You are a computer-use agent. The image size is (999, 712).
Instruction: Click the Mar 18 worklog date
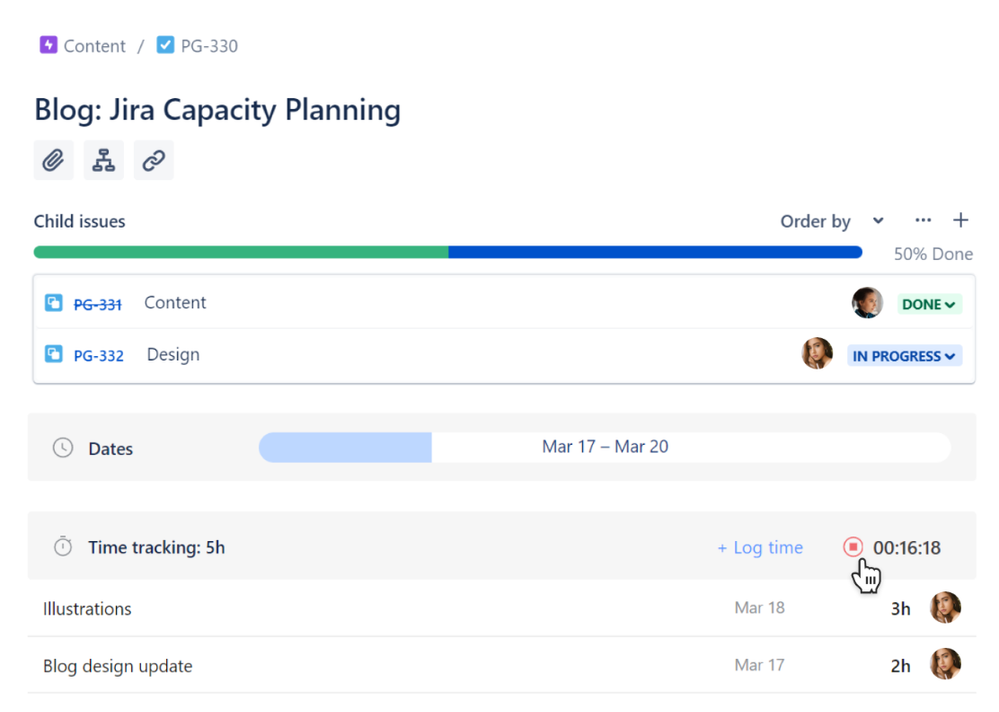pyautogui.click(x=759, y=608)
